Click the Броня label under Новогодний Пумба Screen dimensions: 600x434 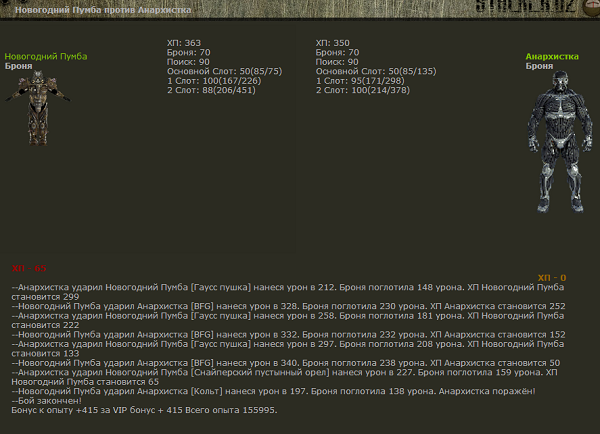[18, 66]
